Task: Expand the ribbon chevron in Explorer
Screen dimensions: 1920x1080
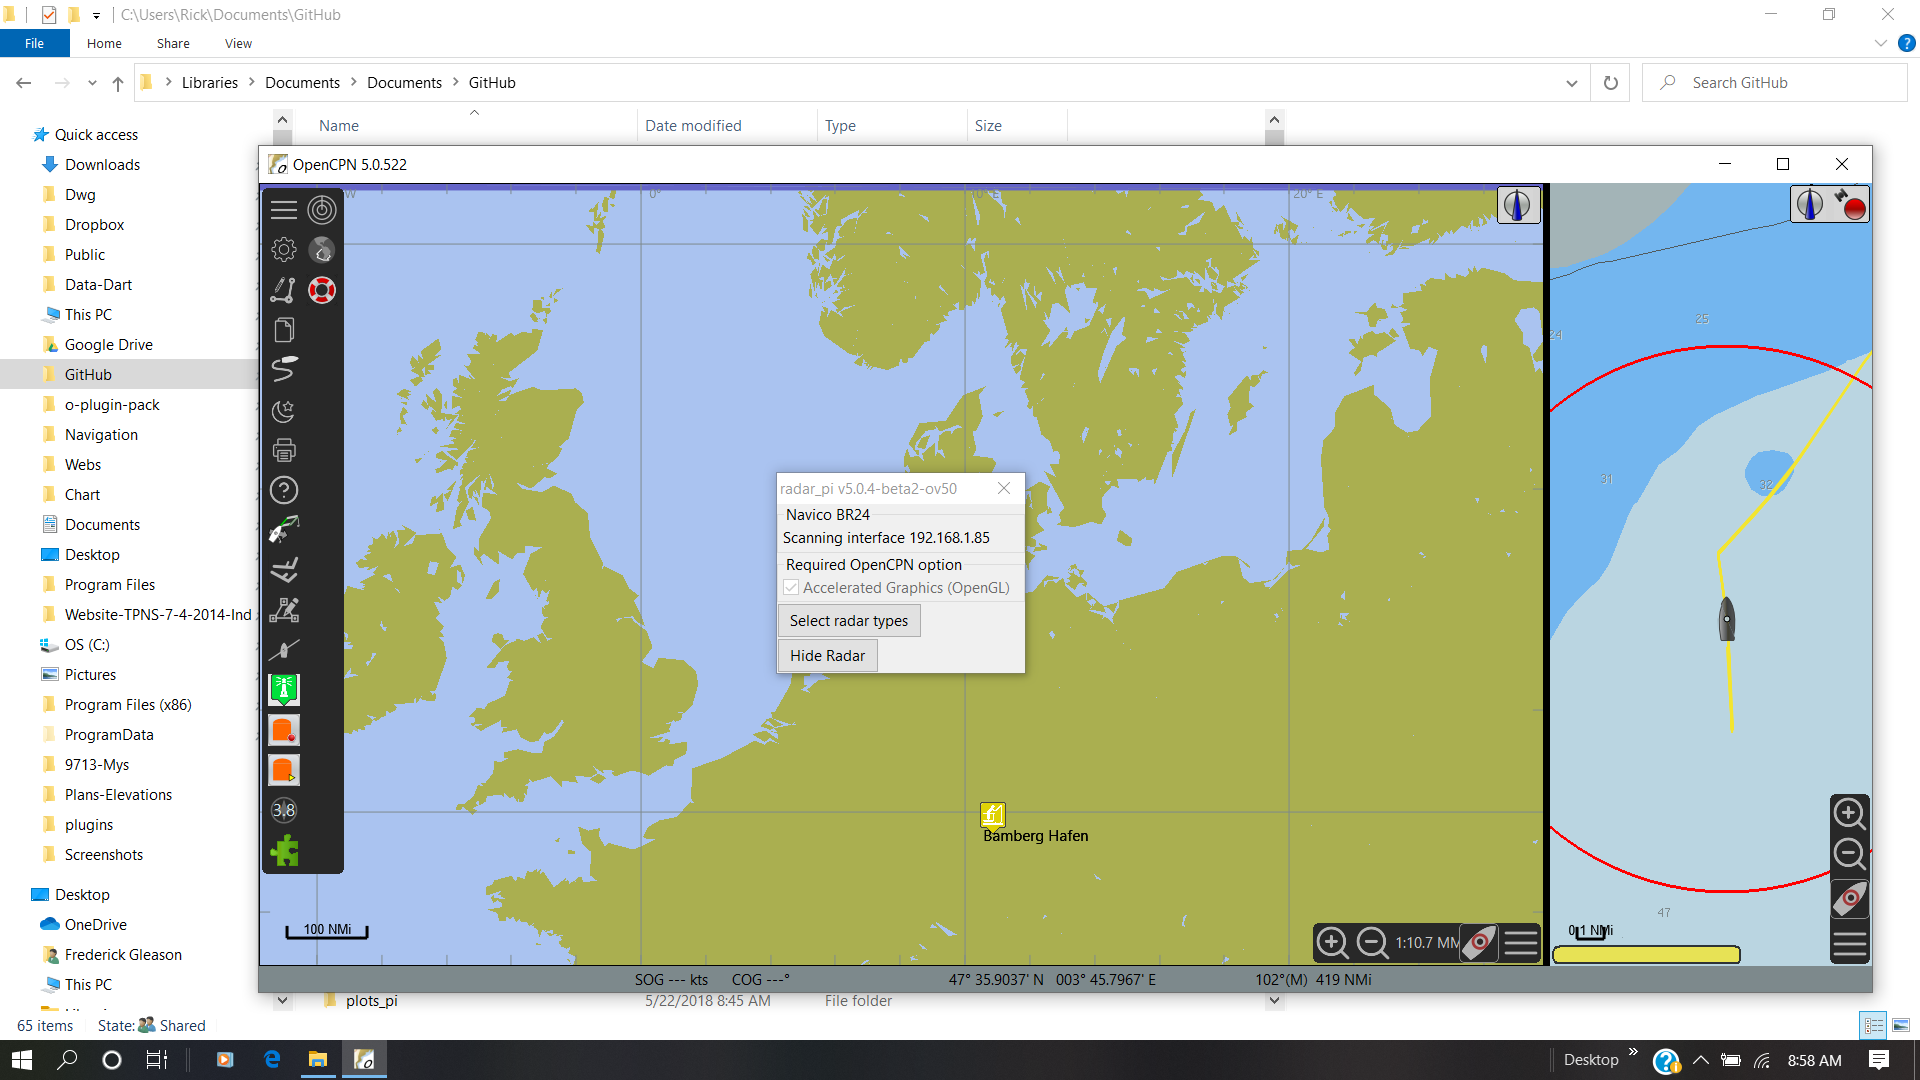Action: (x=1880, y=43)
